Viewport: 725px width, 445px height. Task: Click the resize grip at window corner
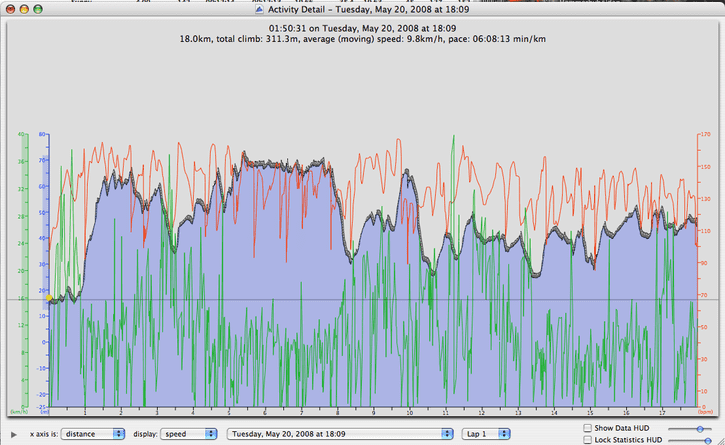719,440
